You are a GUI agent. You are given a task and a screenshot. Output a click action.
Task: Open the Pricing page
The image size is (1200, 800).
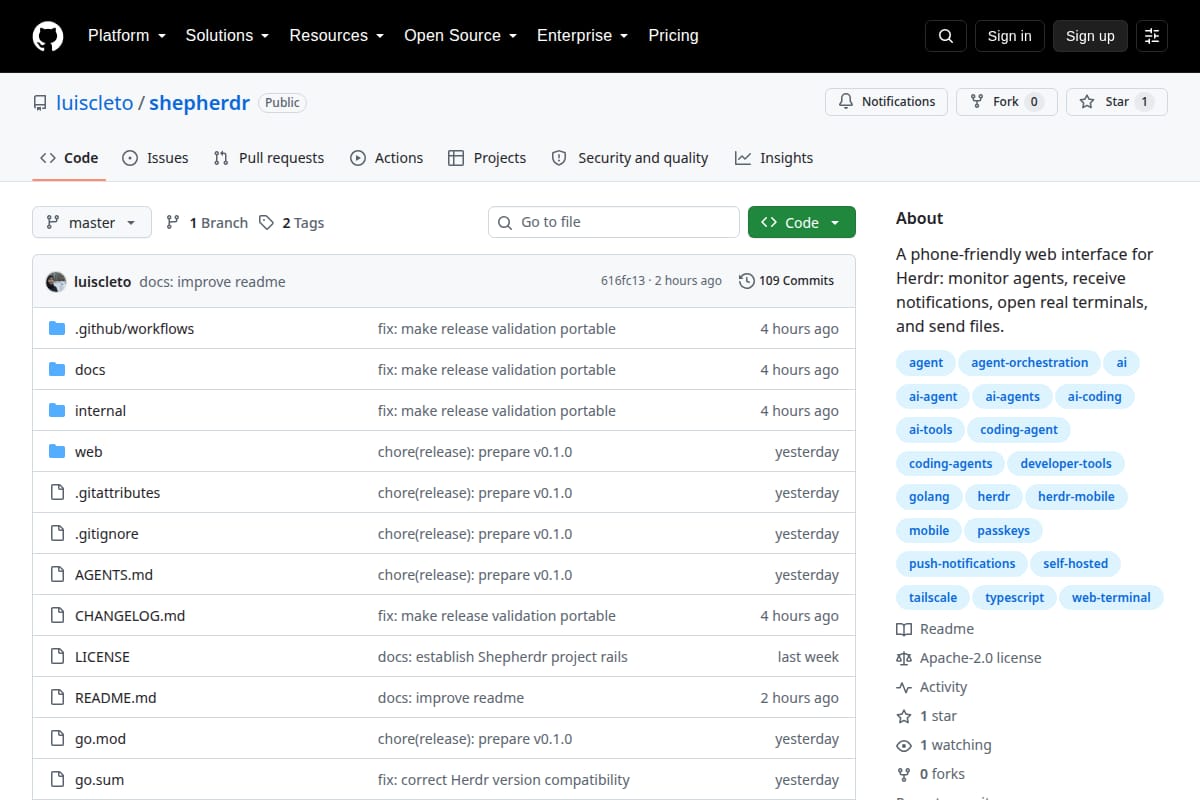coord(673,35)
